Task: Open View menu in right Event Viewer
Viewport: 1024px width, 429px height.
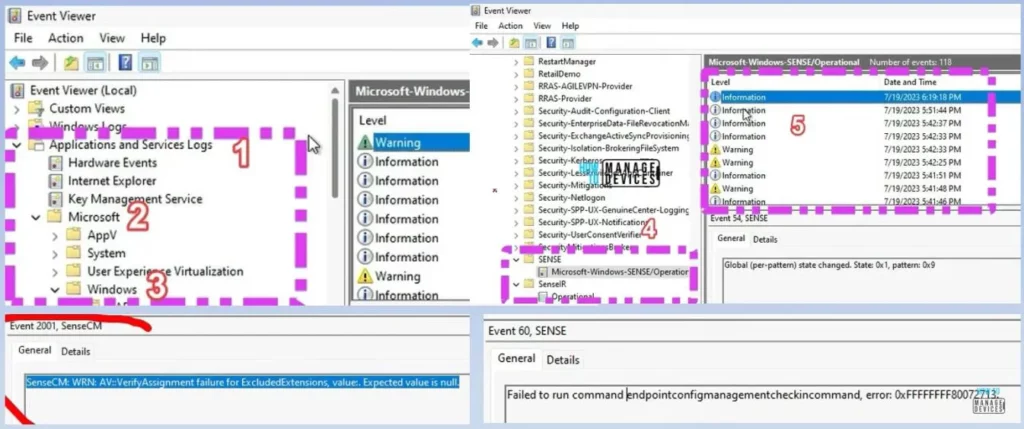Action: (x=542, y=26)
